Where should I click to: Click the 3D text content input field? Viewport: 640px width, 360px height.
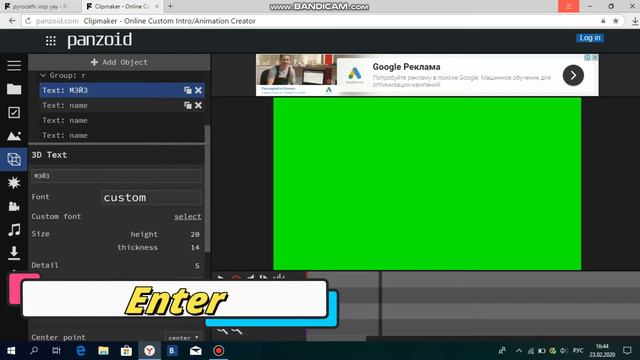(116, 176)
